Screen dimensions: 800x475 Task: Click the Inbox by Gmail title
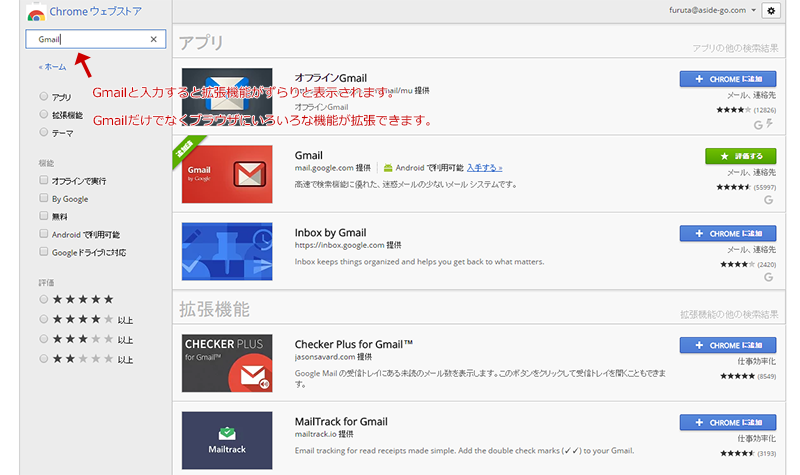coord(330,233)
